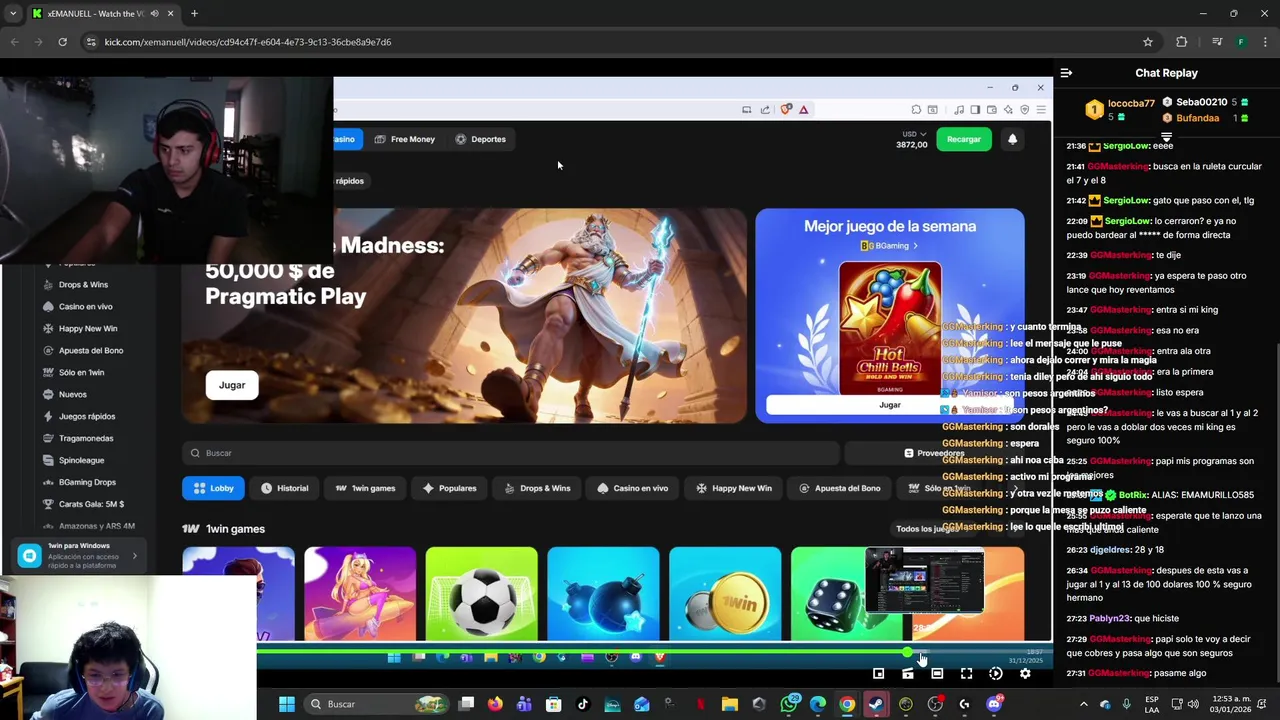Open the 1win notifications bell
The height and width of the screenshot is (720, 1280).
1012,139
